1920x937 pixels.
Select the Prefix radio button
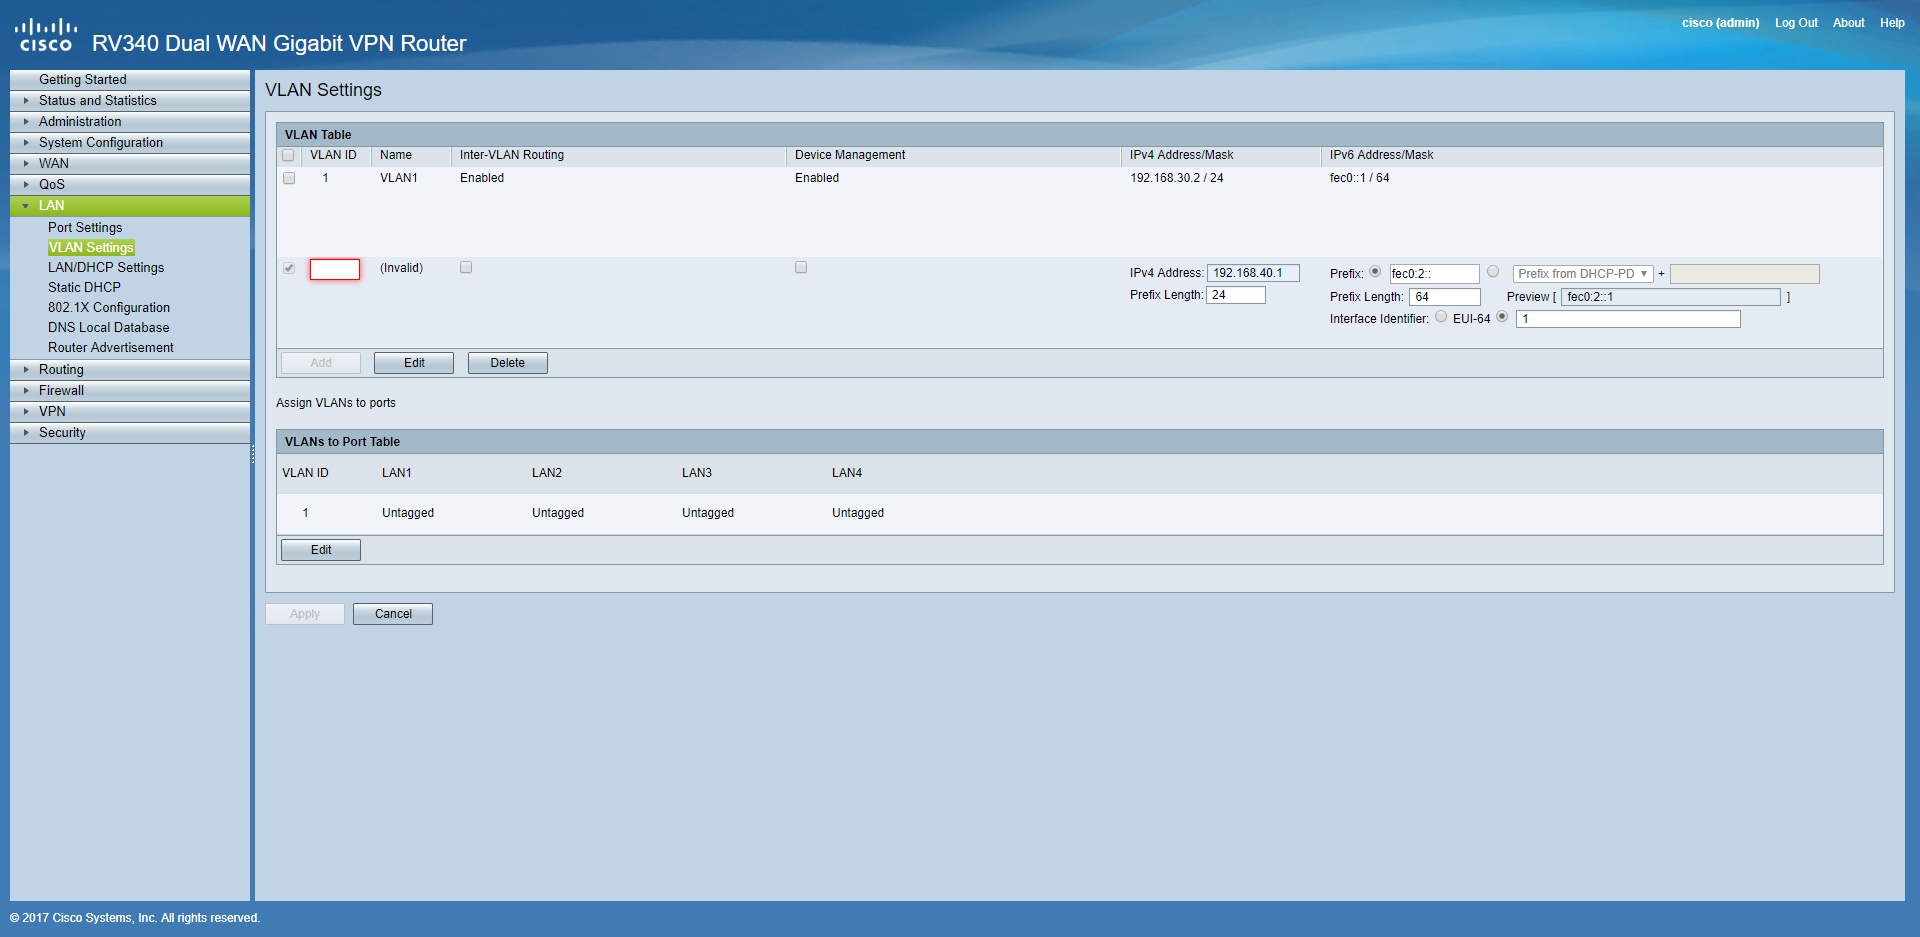tap(1375, 271)
